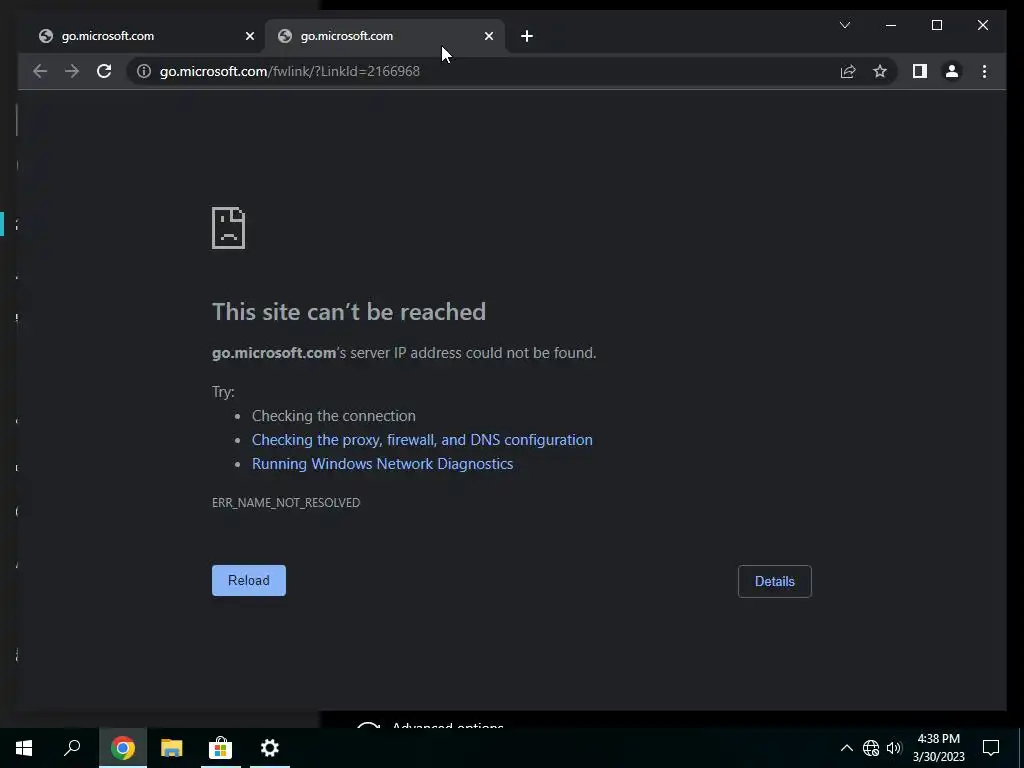Reload the page with the toolbar refresh icon
The width and height of the screenshot is (1024, 768).
104,71
